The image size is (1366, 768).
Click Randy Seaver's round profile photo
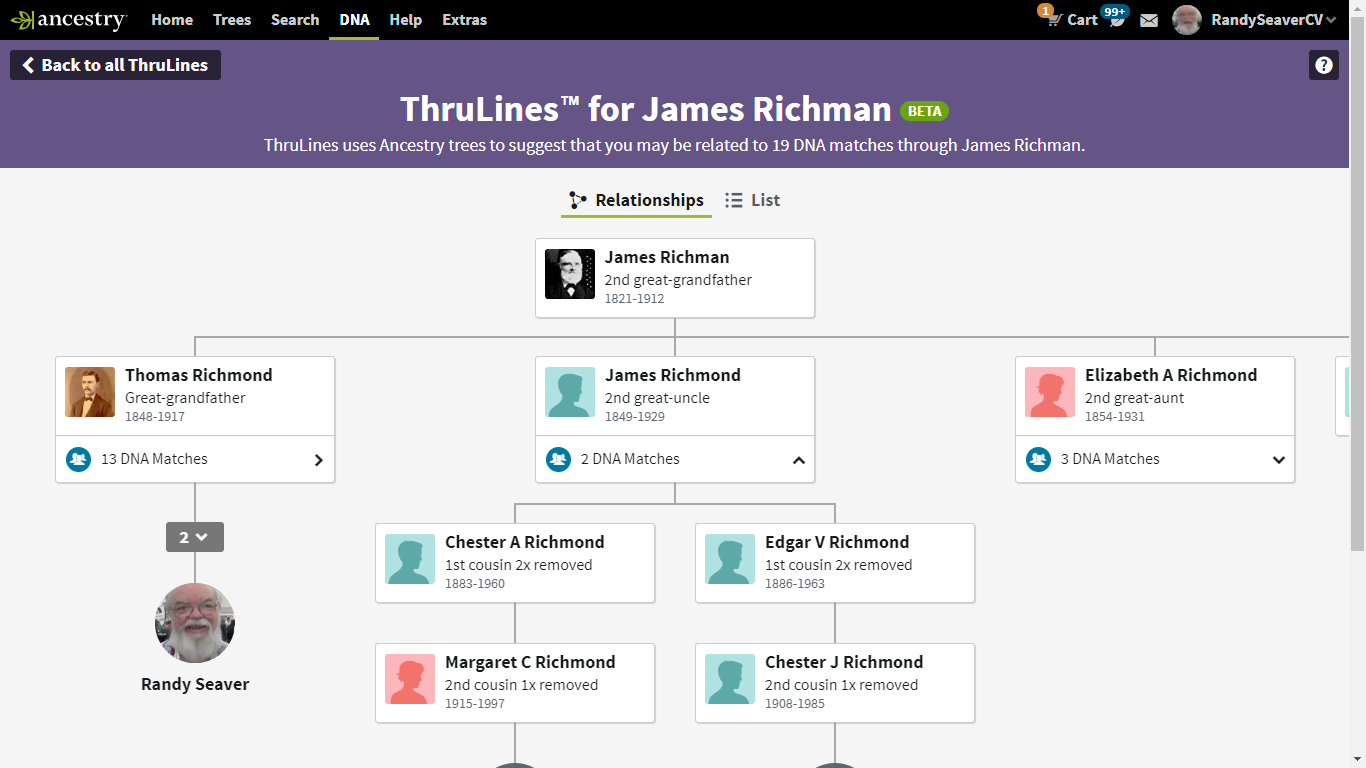pos(195,623)
